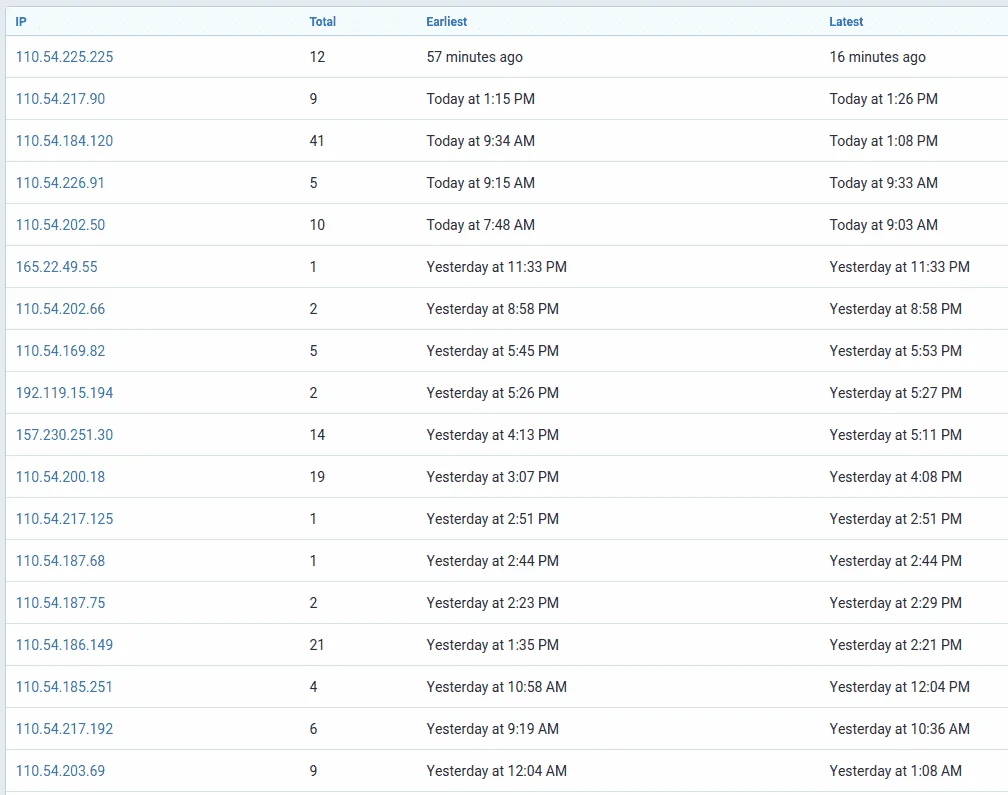Click the 'Yesterday at 5:26 PM' cell
1008x795 pixels.
coord(492,393)
